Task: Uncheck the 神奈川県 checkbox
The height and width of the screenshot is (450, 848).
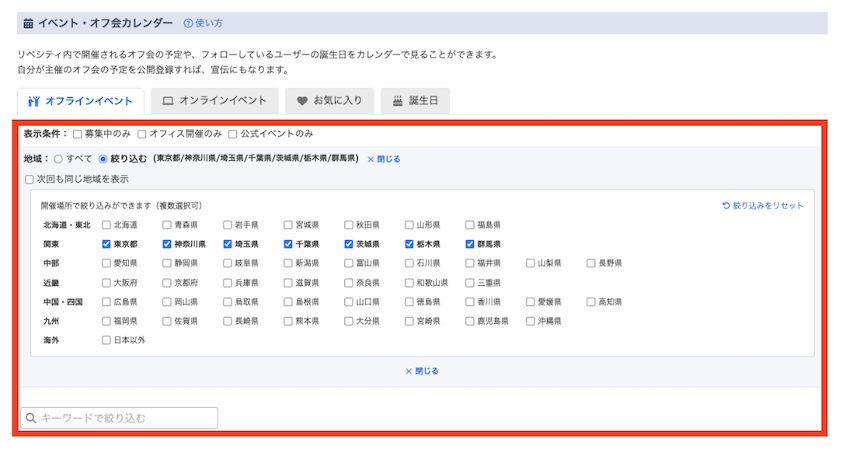Action: [x=167, y=244]
